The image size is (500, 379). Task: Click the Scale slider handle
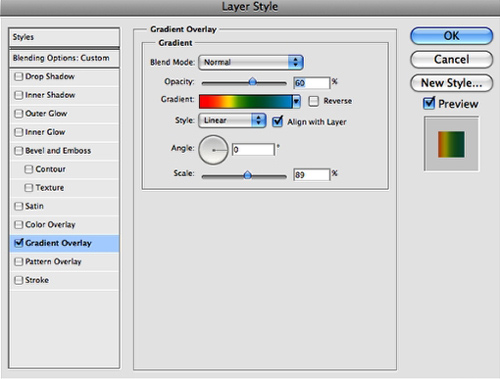[247, 175]
